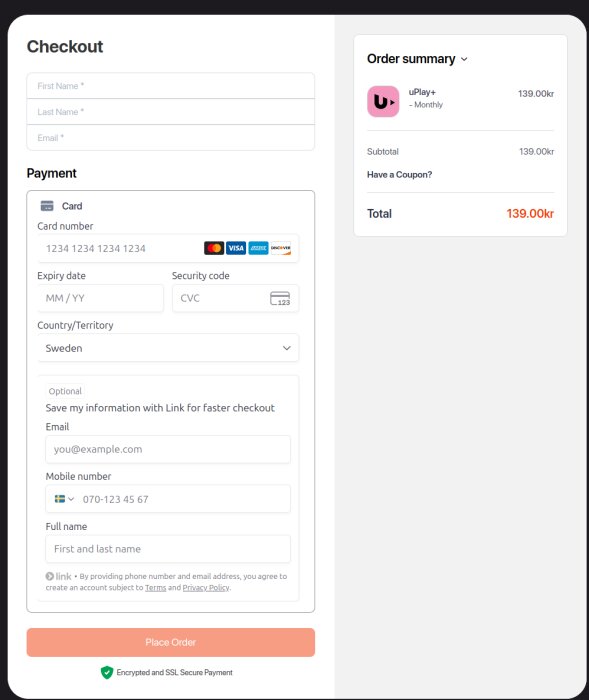Click the uPlay+ pink product logo
This screenshot has width=589, height=700.
click(x=383, y=101)
